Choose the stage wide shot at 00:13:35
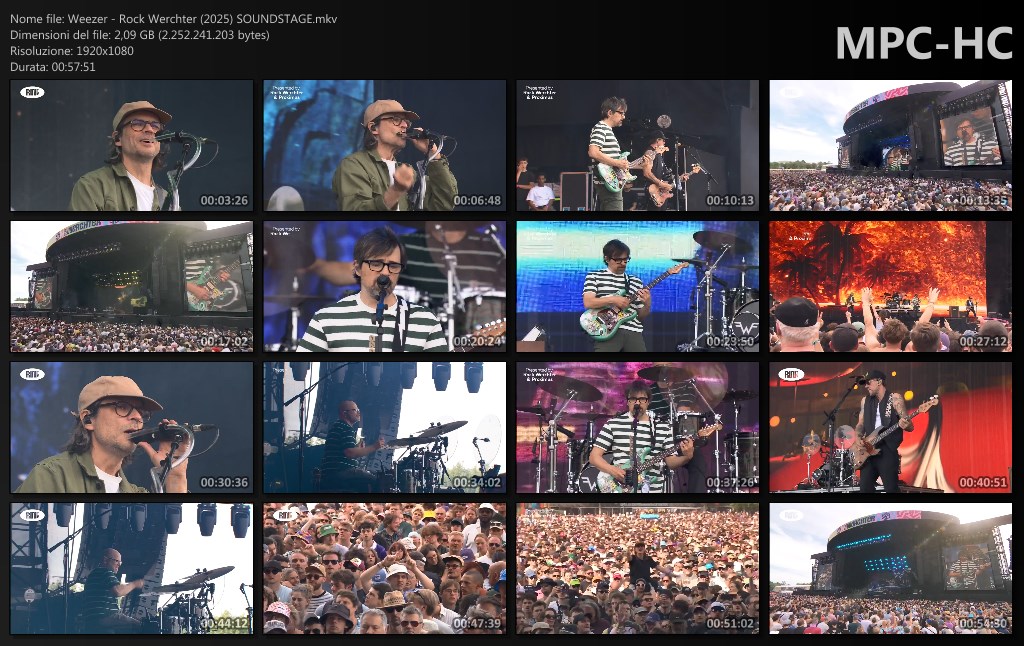Screen dimensions: 1024x646 (x=890, y=146)
